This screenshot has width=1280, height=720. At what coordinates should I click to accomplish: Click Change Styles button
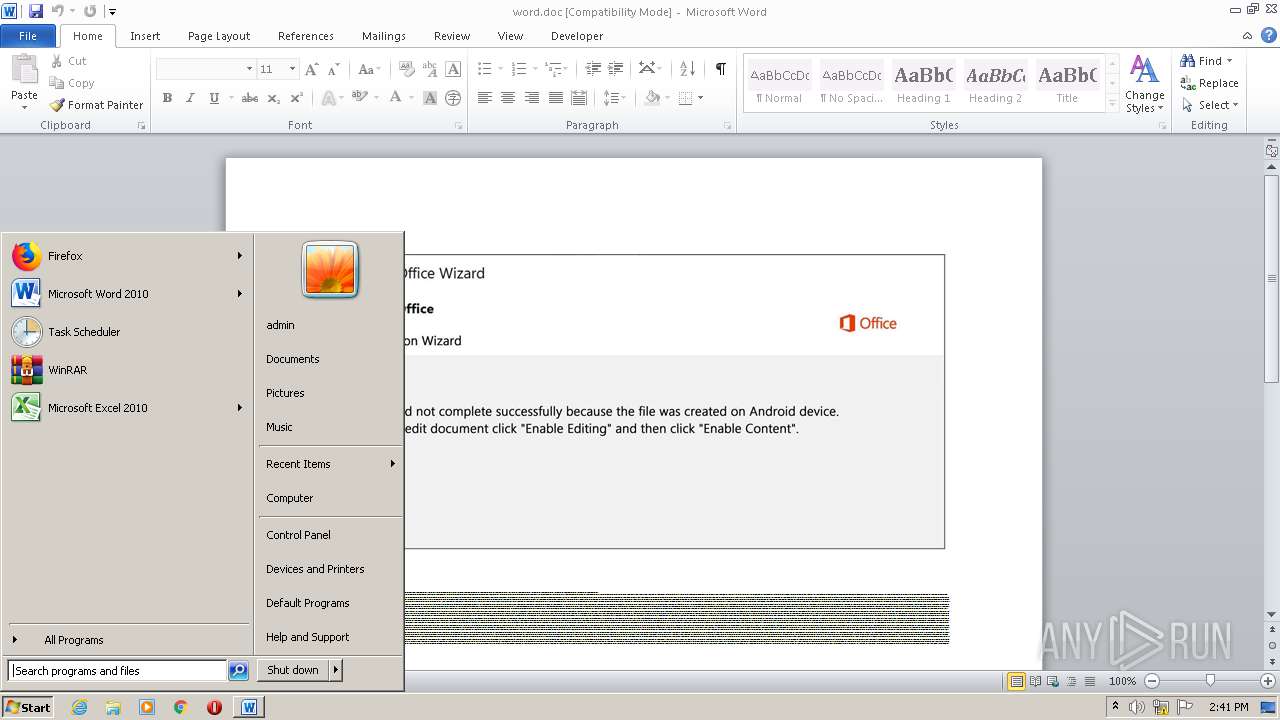[1145, 84]
